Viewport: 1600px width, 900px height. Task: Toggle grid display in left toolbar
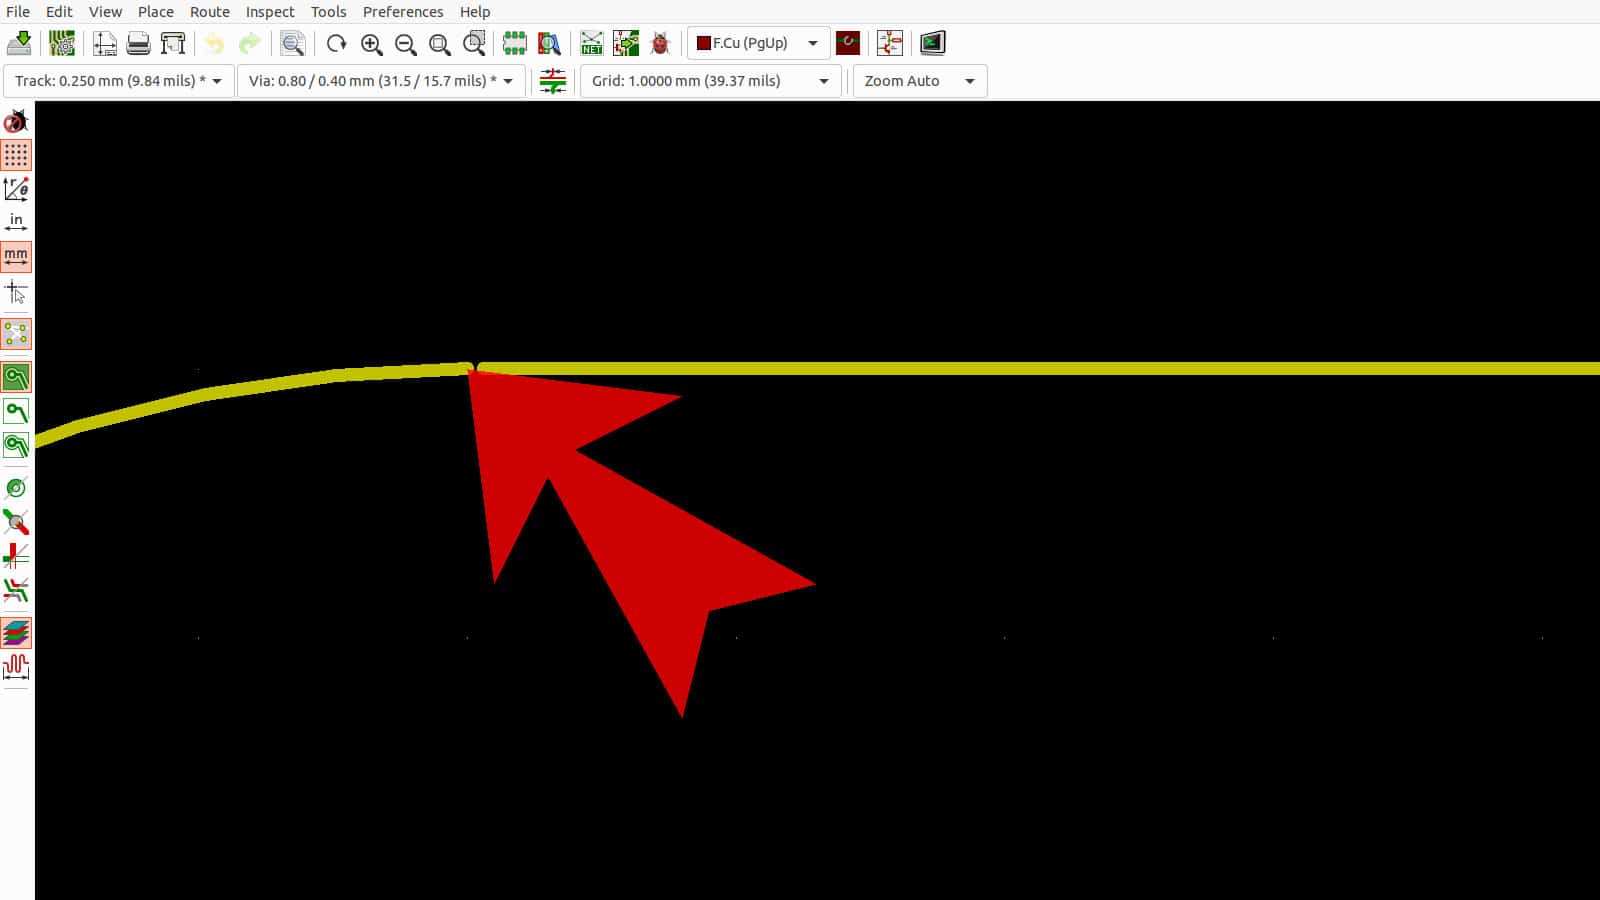pyautogui.click(x=16, y=155)
